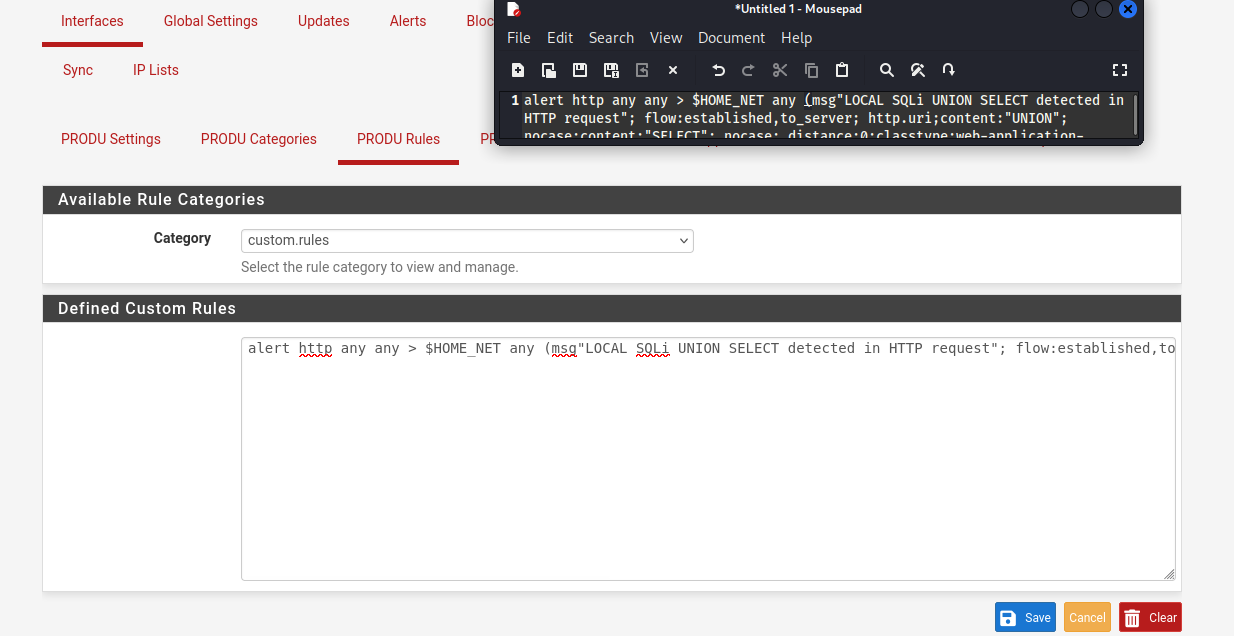Click 'Select the rule category' help text
The image size is (1234, 636).
380,267
